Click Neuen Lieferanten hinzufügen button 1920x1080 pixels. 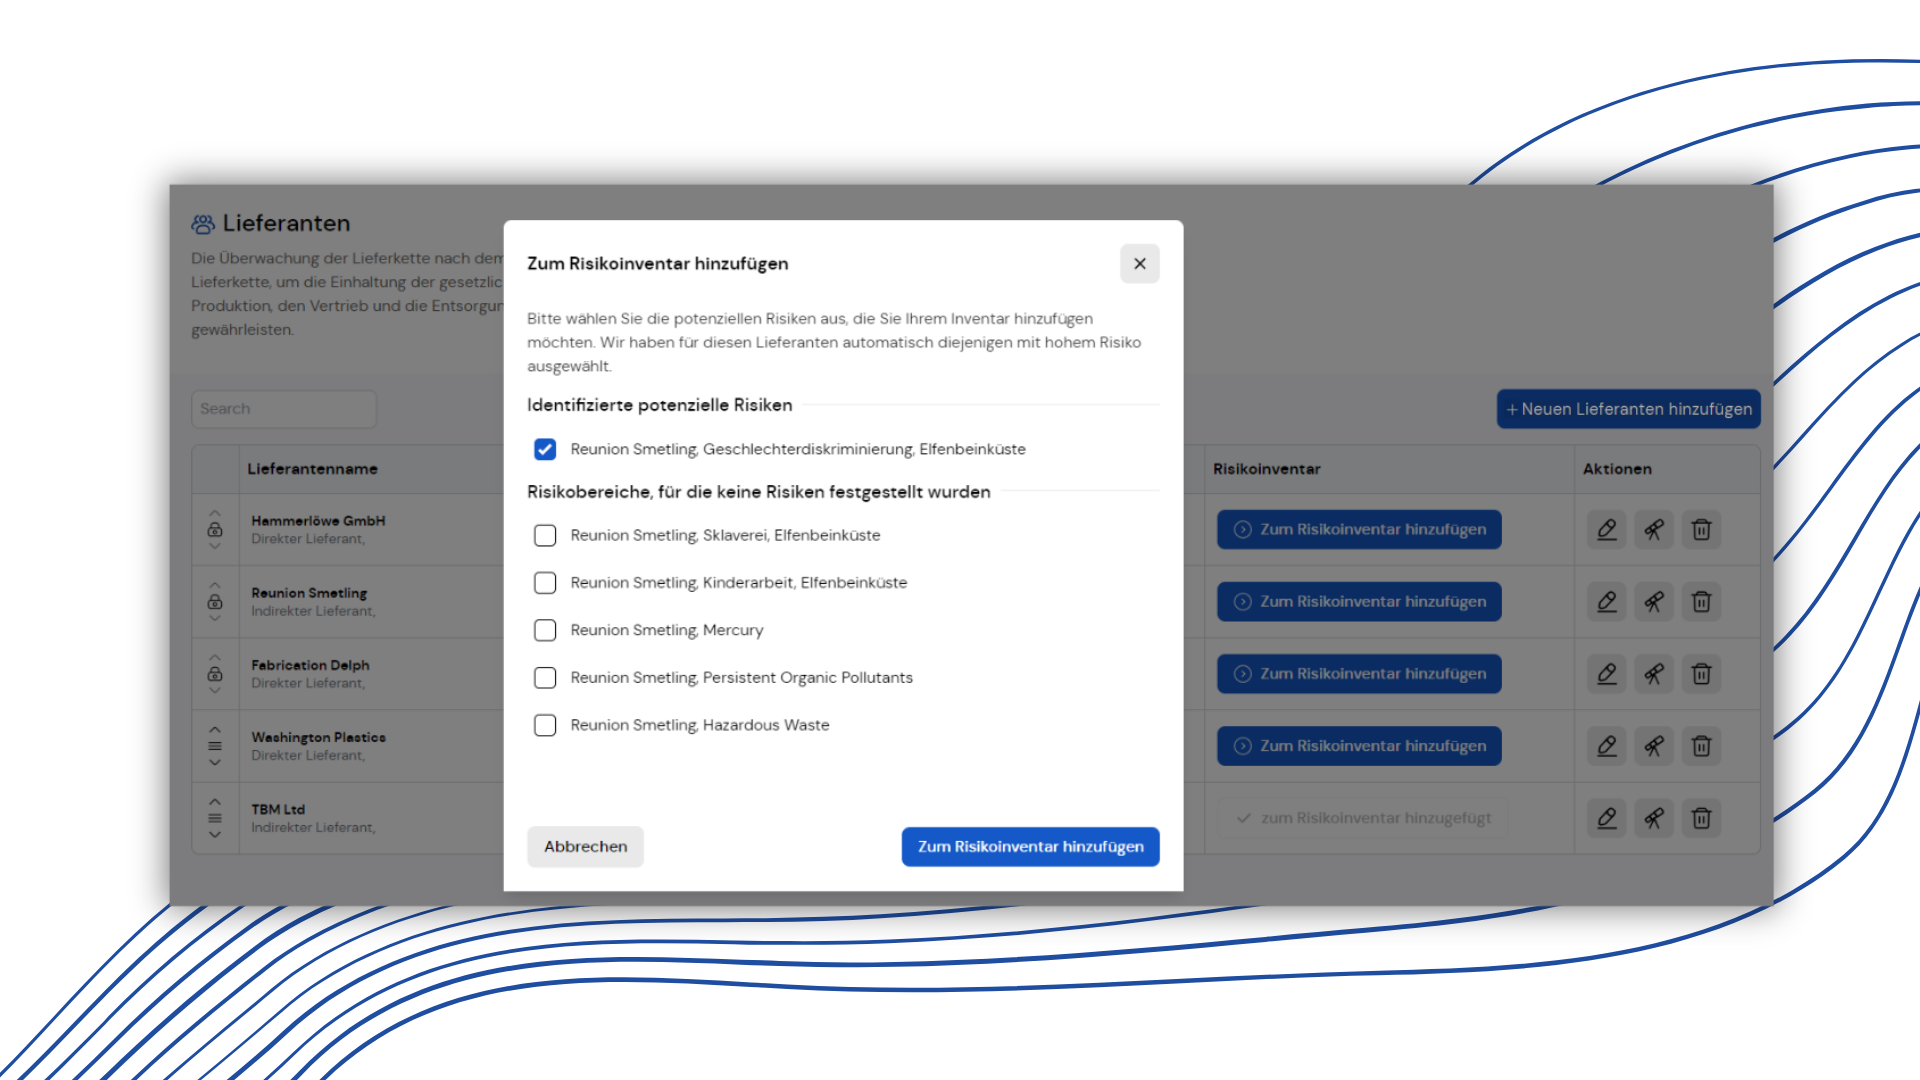pos(1628,409)
